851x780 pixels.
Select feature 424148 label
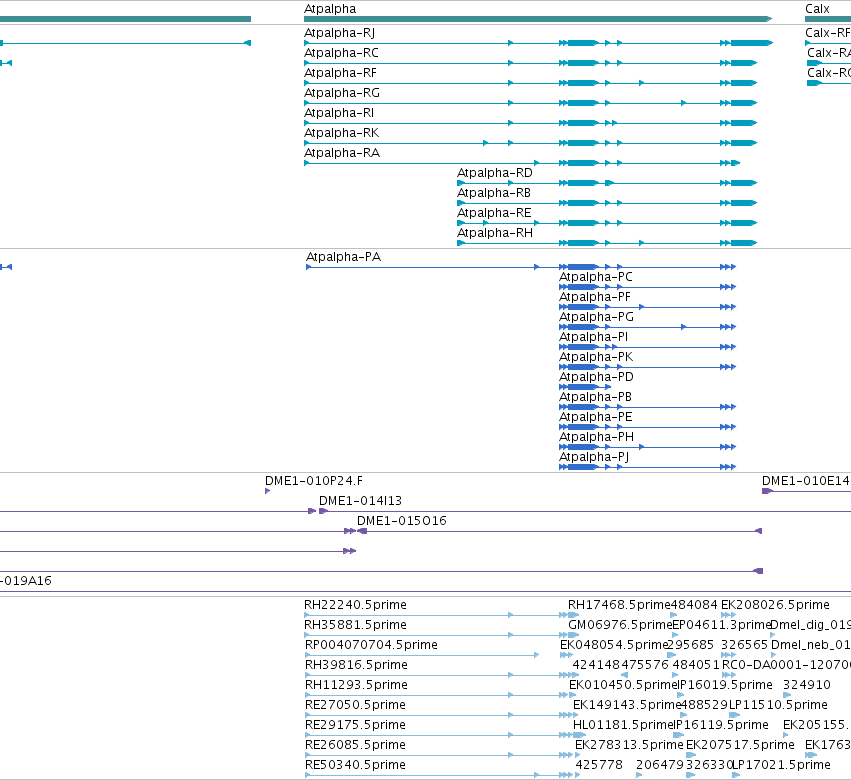[596, 665]
